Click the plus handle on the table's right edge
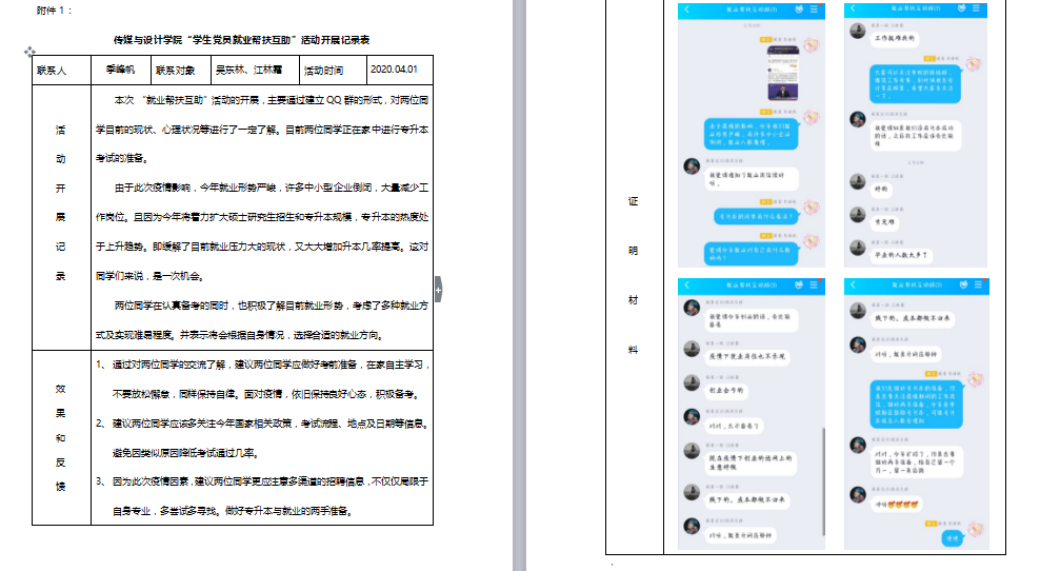This screenshot has height=571, width=1040. [x=438, y=289]
